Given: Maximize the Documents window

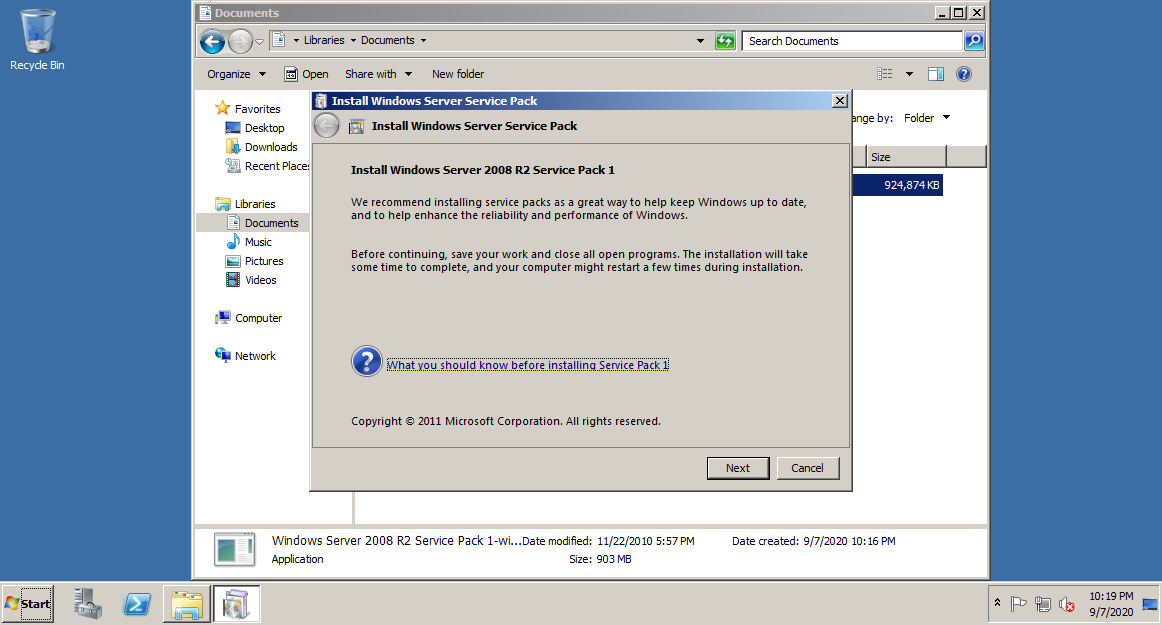Looking at the screenshot, I should (958, 13).
